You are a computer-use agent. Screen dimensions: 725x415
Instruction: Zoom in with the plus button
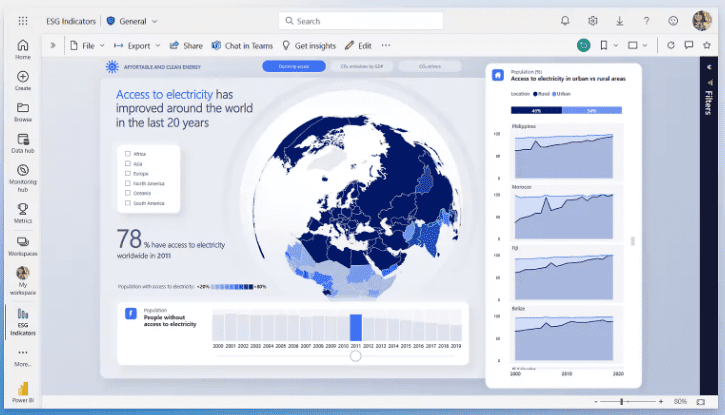pyautogui.click(x=661, y=402)
